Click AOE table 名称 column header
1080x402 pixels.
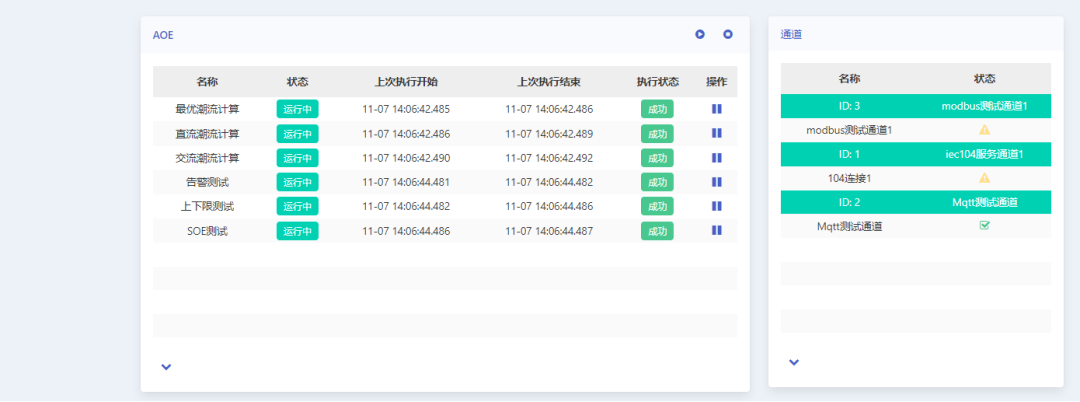click(207, 82)
